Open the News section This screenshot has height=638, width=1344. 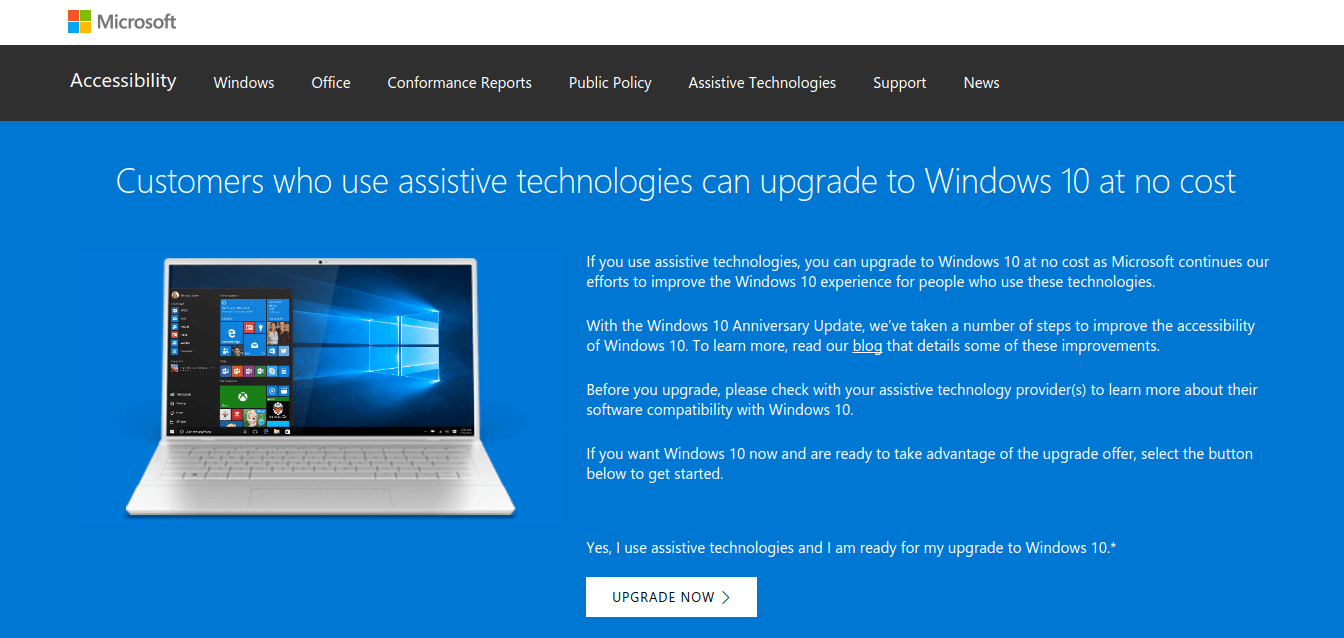coord(982,83)
